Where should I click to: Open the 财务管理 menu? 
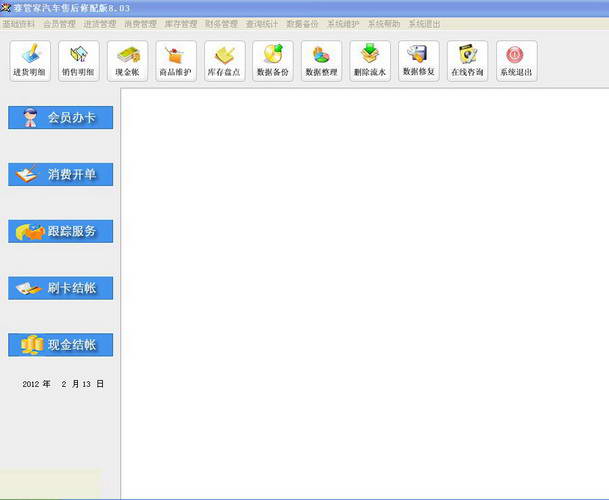coord(221,24)
